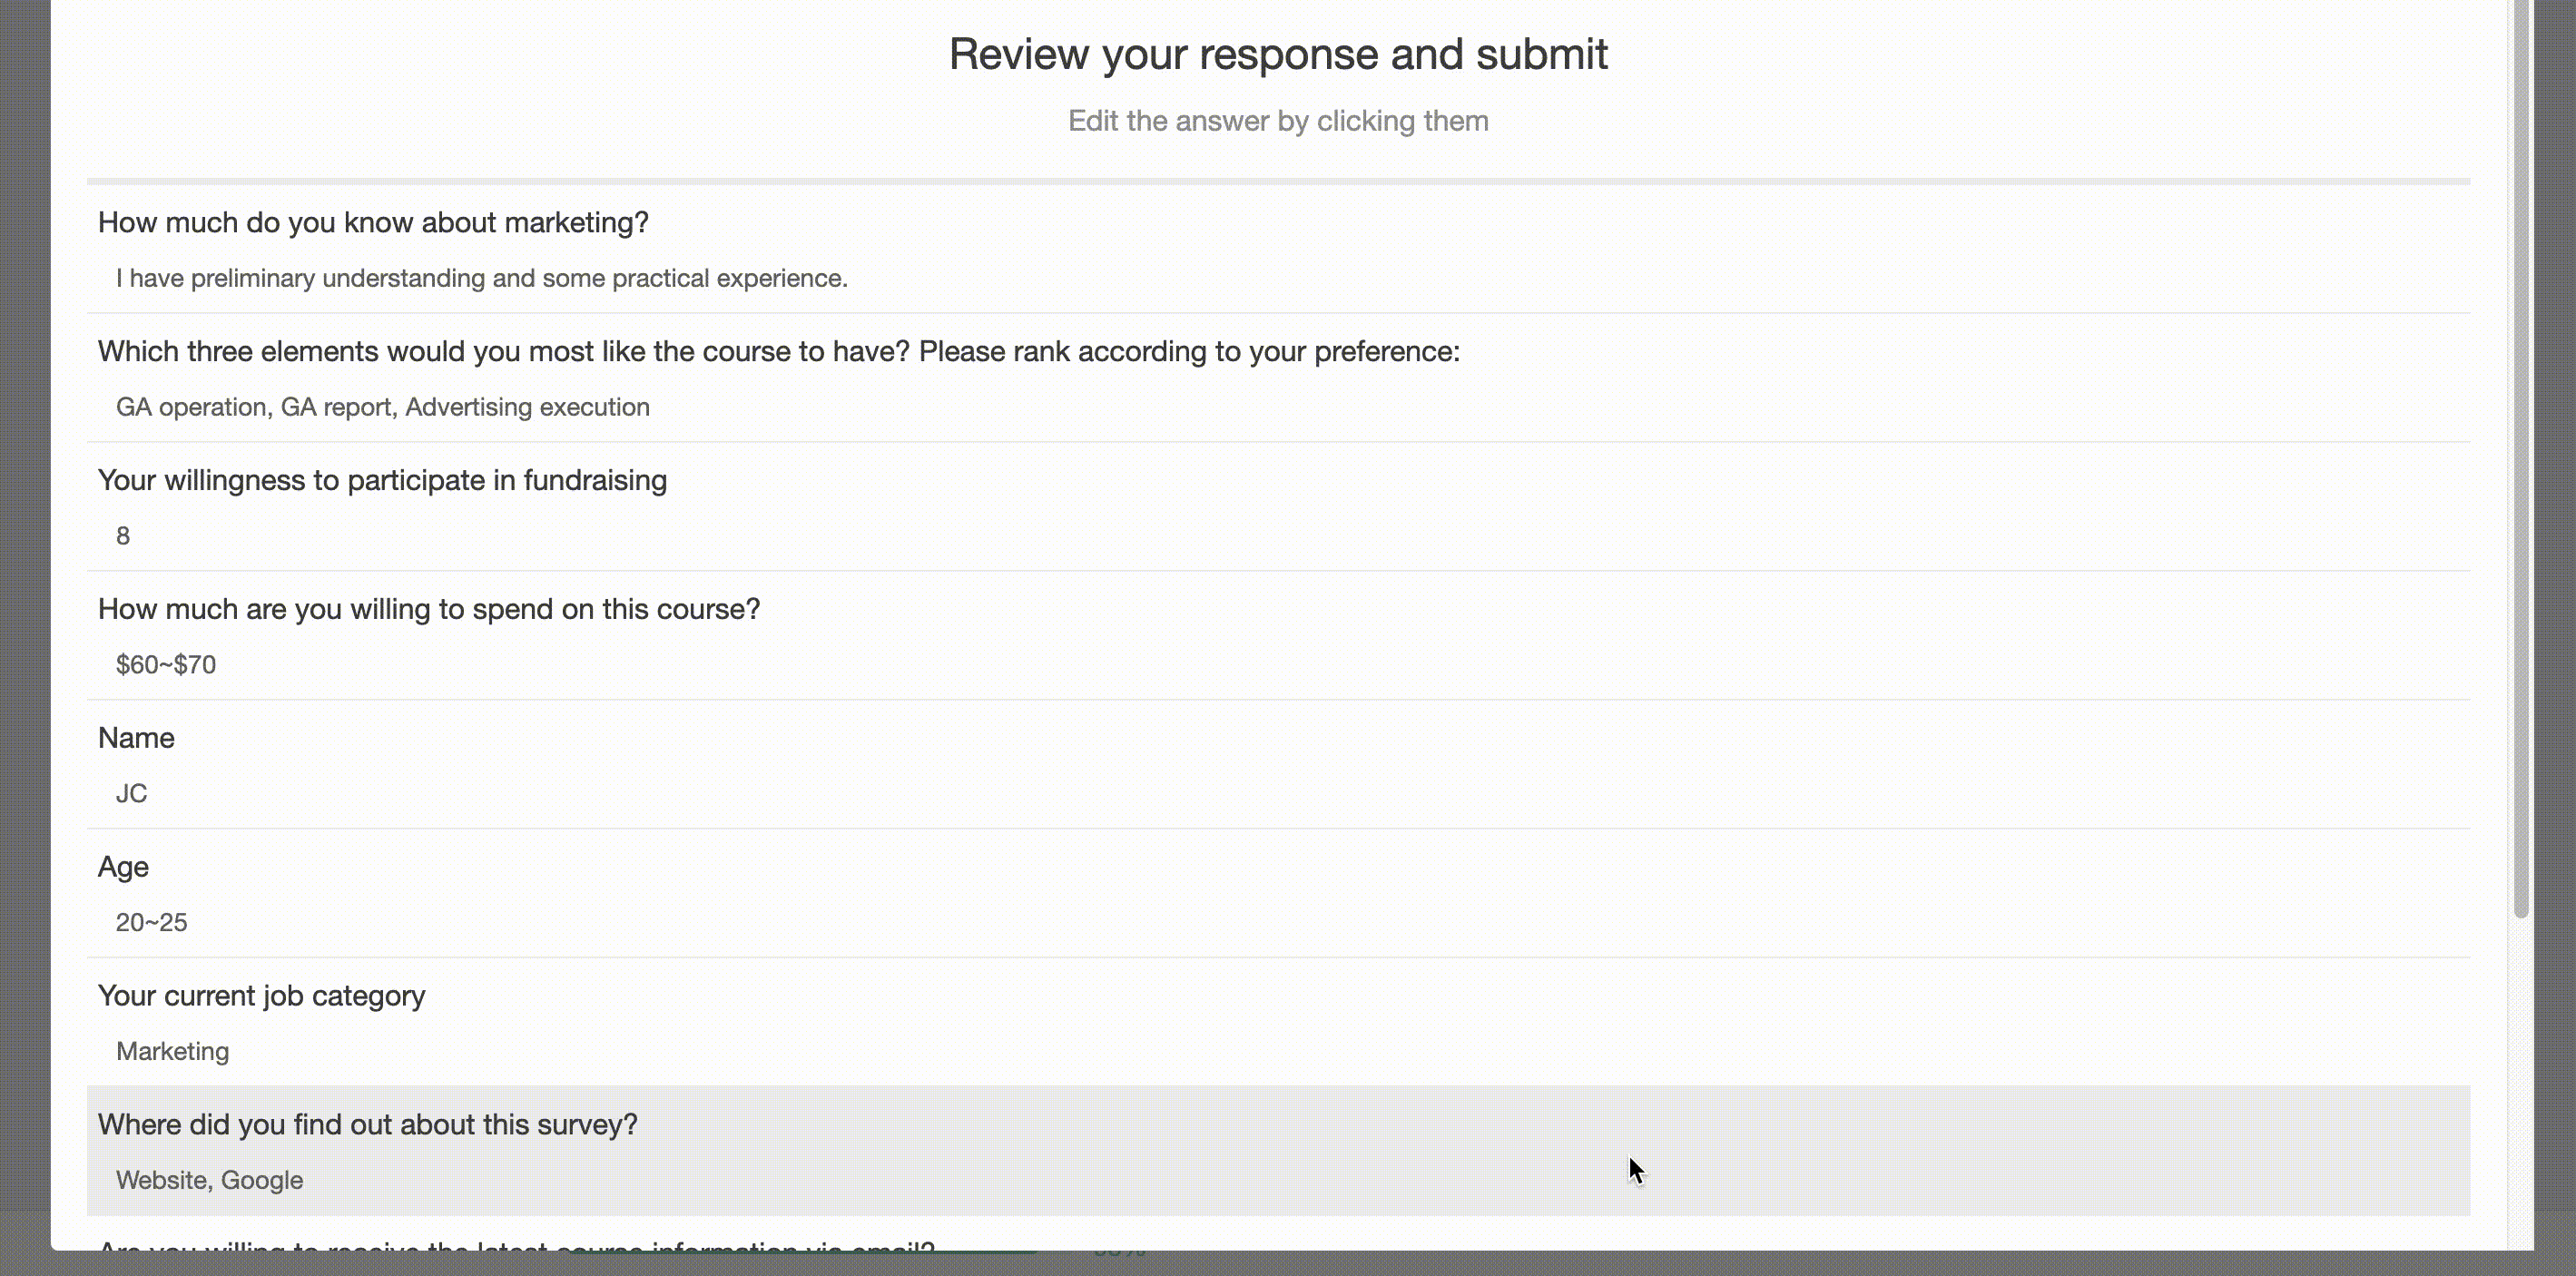Edit the marketing knowledge answer
The image size is (2576, 1276).
pyautogui.click(x=372, y=222)
